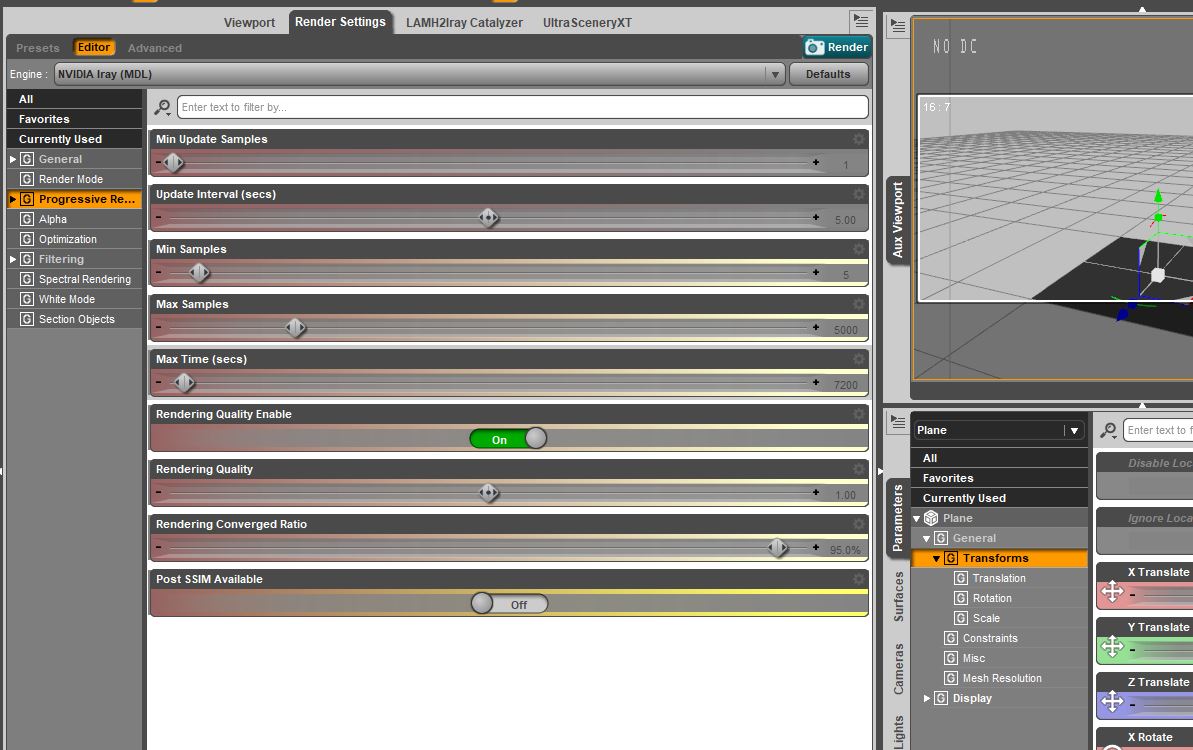Click the plus icon on Rendering Quality slider
The image size is (1193, 750).
816,492
